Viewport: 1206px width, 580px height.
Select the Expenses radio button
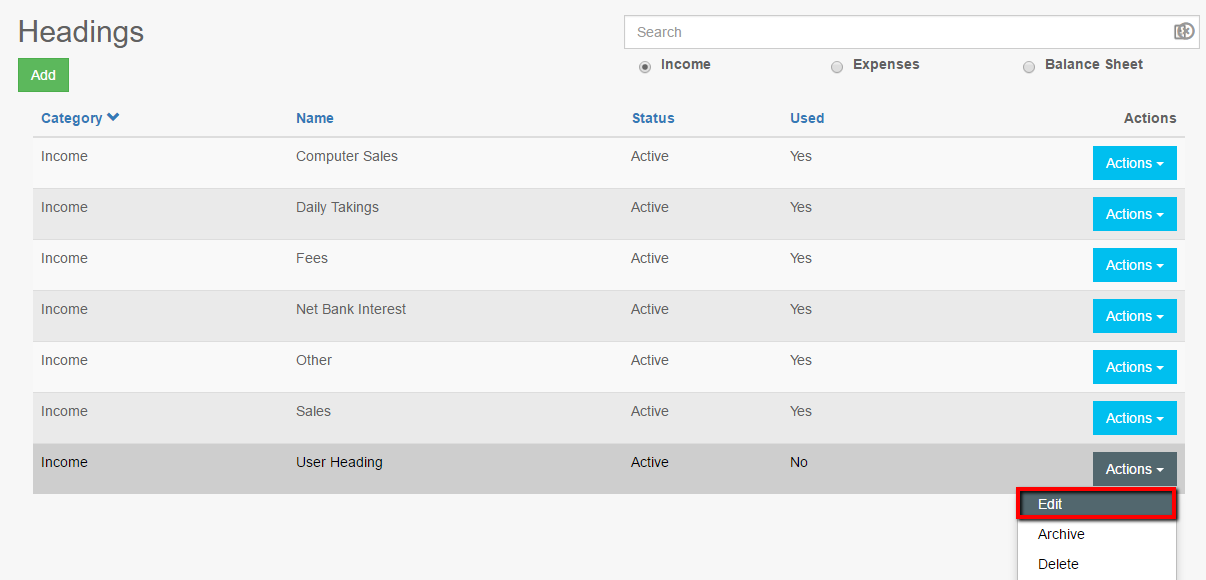pyautogui.click(x=837, y=67)
